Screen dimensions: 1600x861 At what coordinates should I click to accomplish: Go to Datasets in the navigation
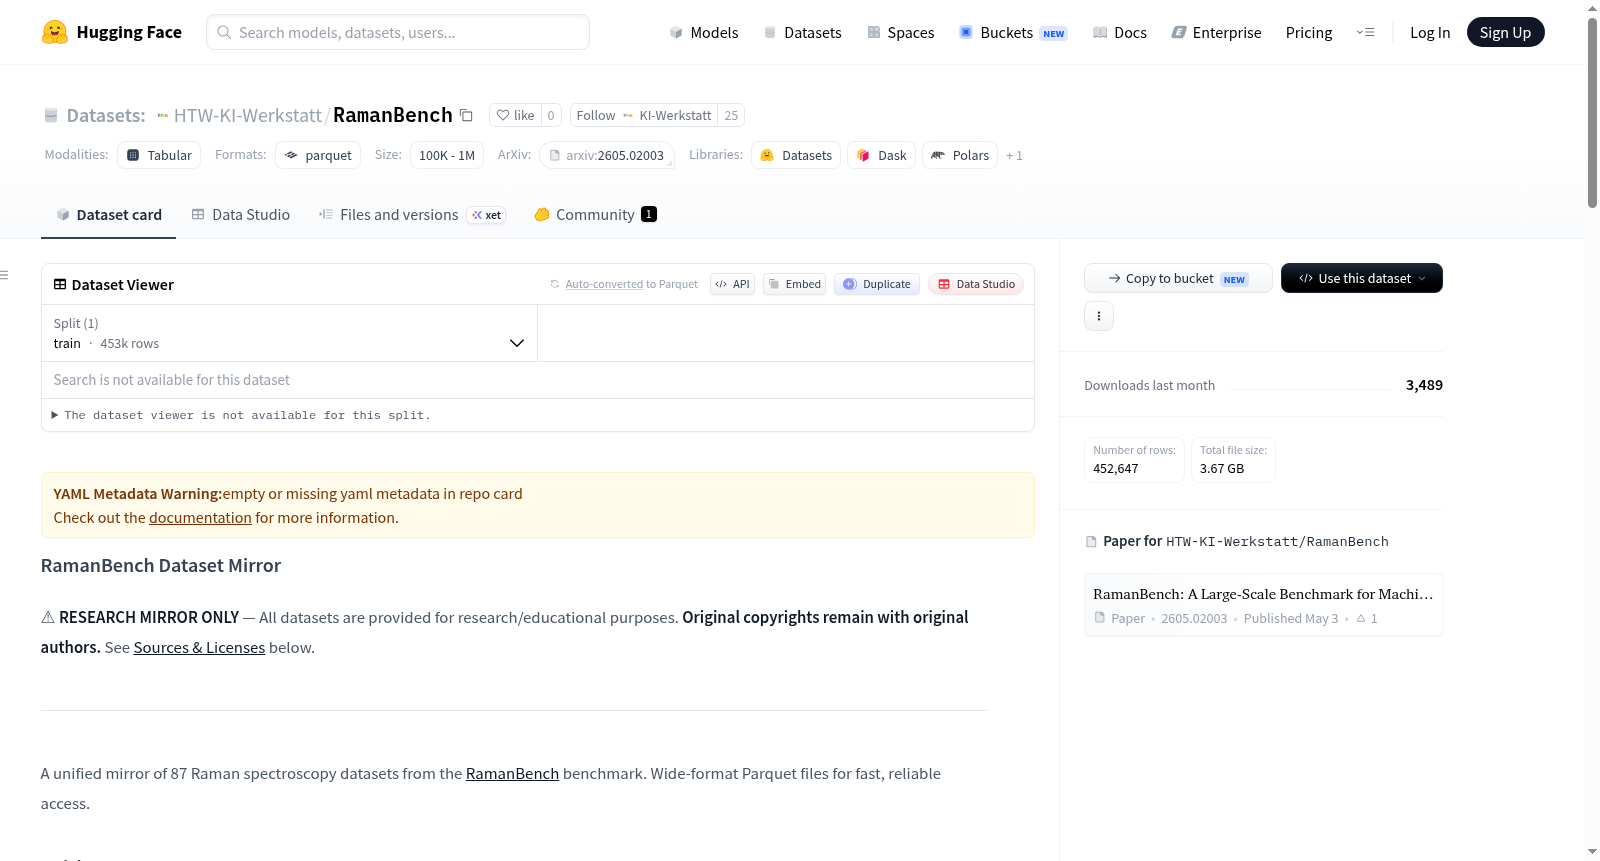point(802,32)
